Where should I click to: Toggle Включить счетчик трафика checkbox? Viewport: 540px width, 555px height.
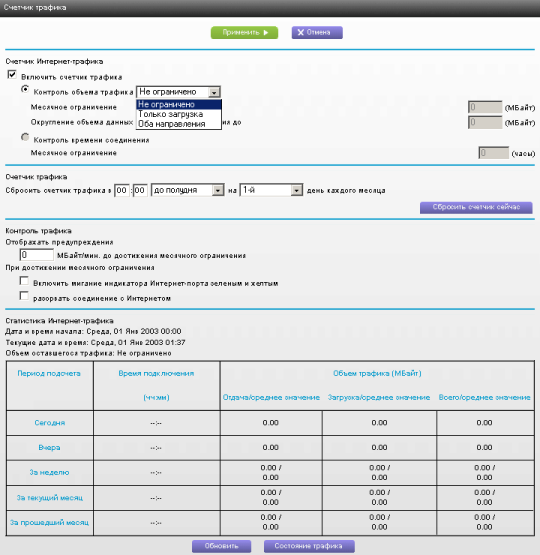(12, 75)
